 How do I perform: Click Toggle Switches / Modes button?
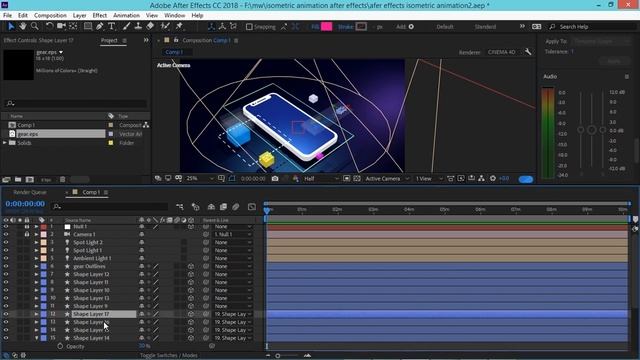169,356
